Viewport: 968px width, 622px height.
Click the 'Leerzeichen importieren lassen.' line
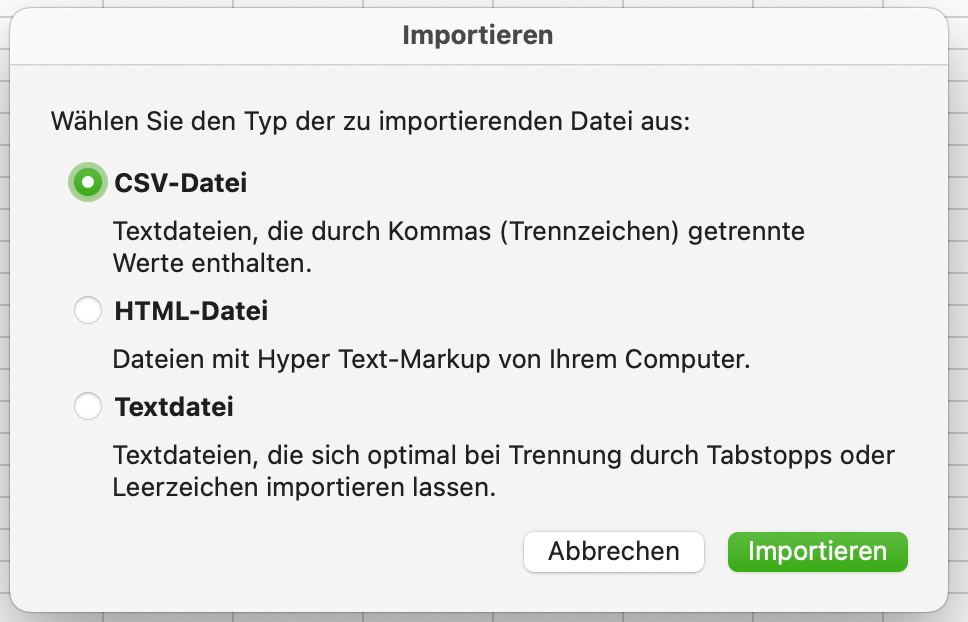point(304,487)
